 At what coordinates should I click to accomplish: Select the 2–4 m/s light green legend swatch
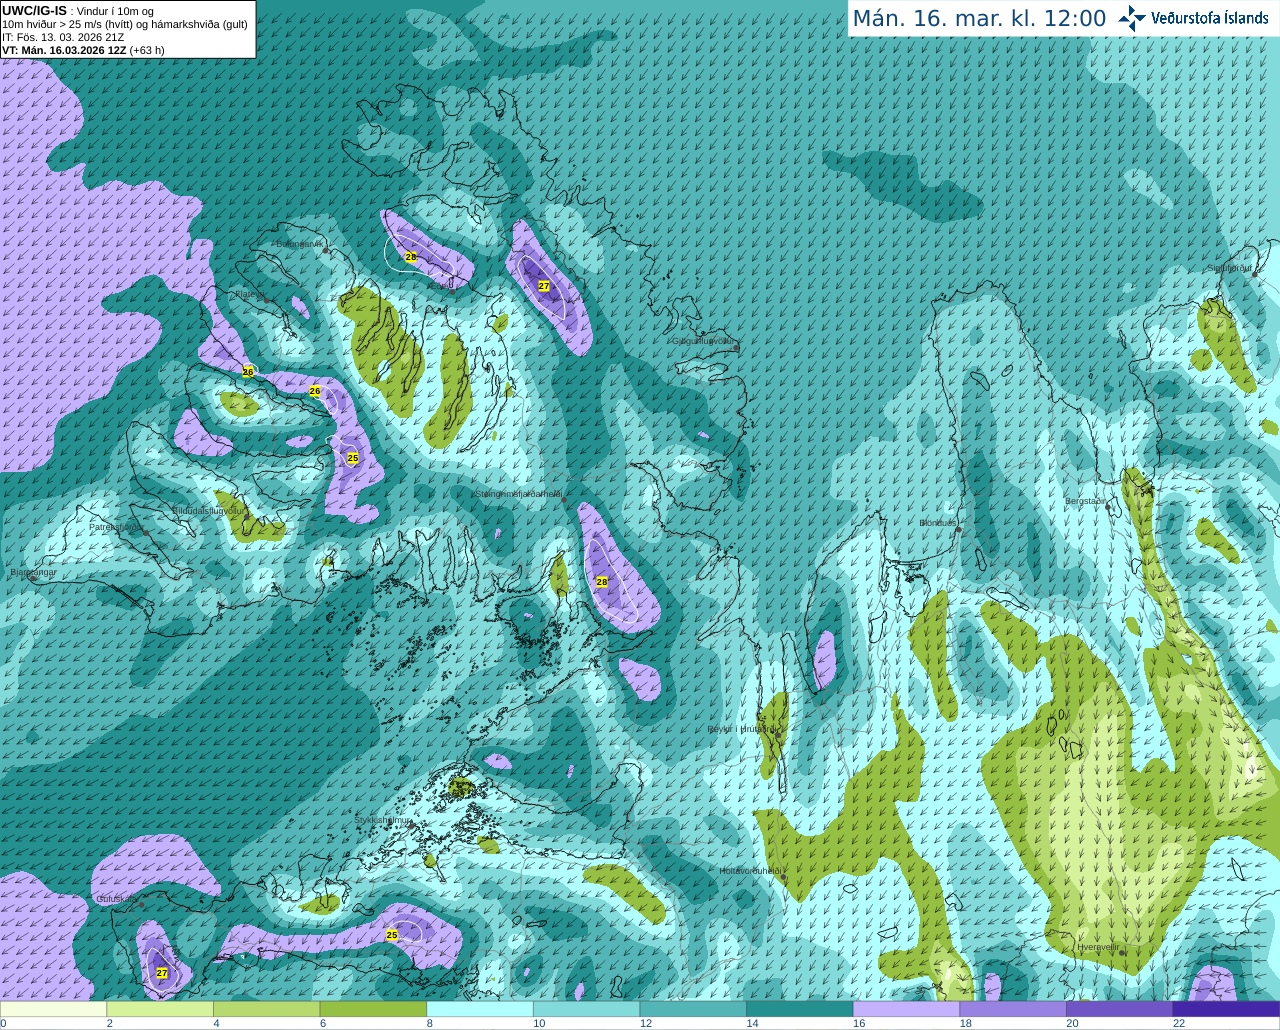pos(160,1009)
